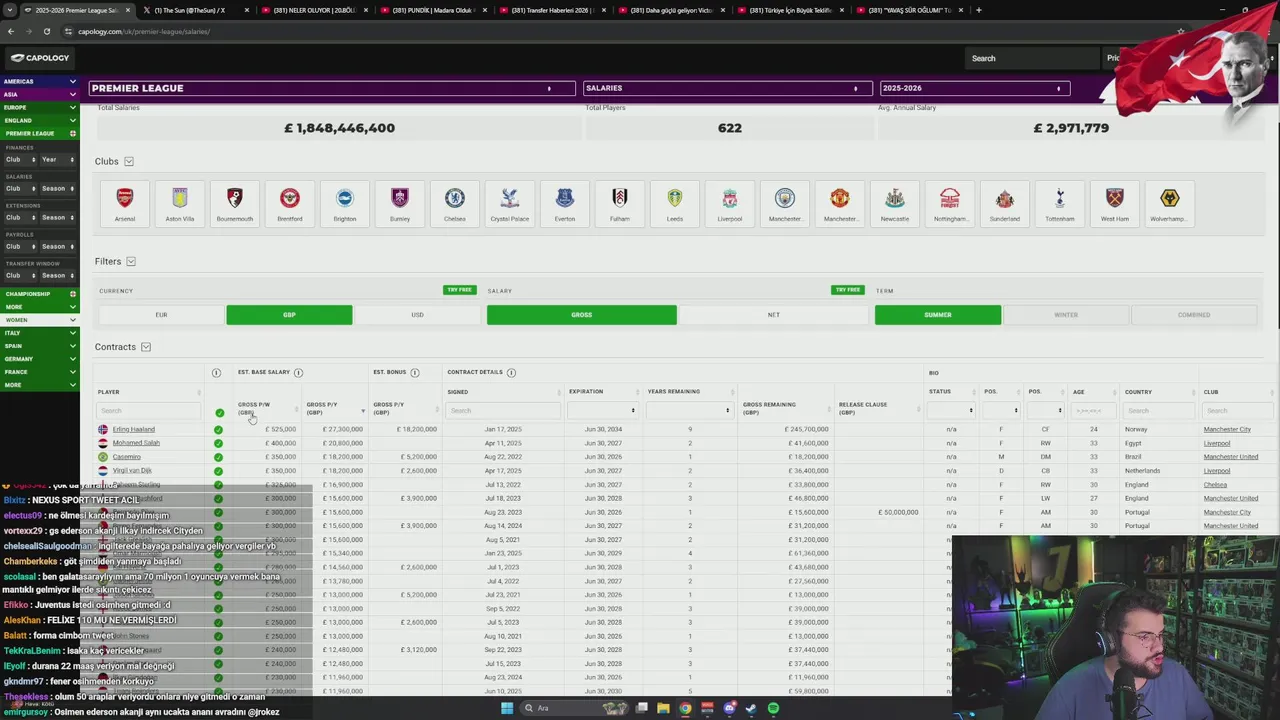Open Championship in sidebar

click(39, 294)
